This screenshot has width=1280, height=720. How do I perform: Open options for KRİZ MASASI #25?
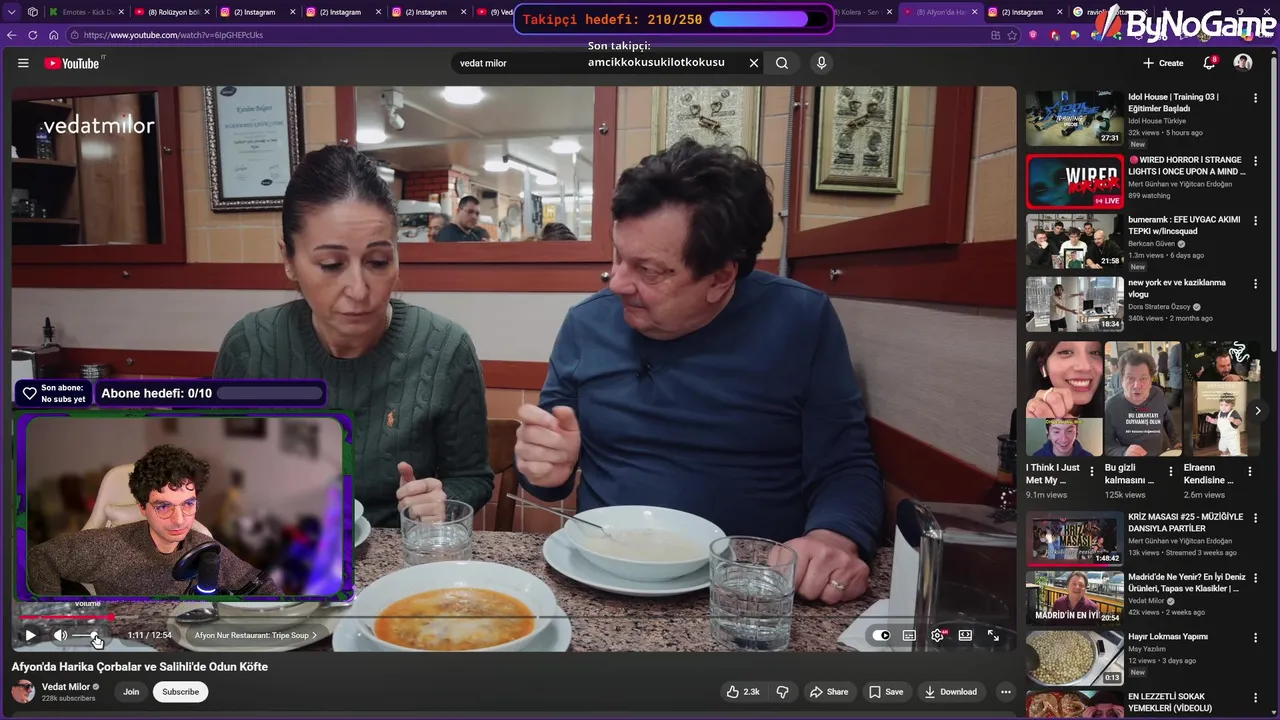[1256, 518]
